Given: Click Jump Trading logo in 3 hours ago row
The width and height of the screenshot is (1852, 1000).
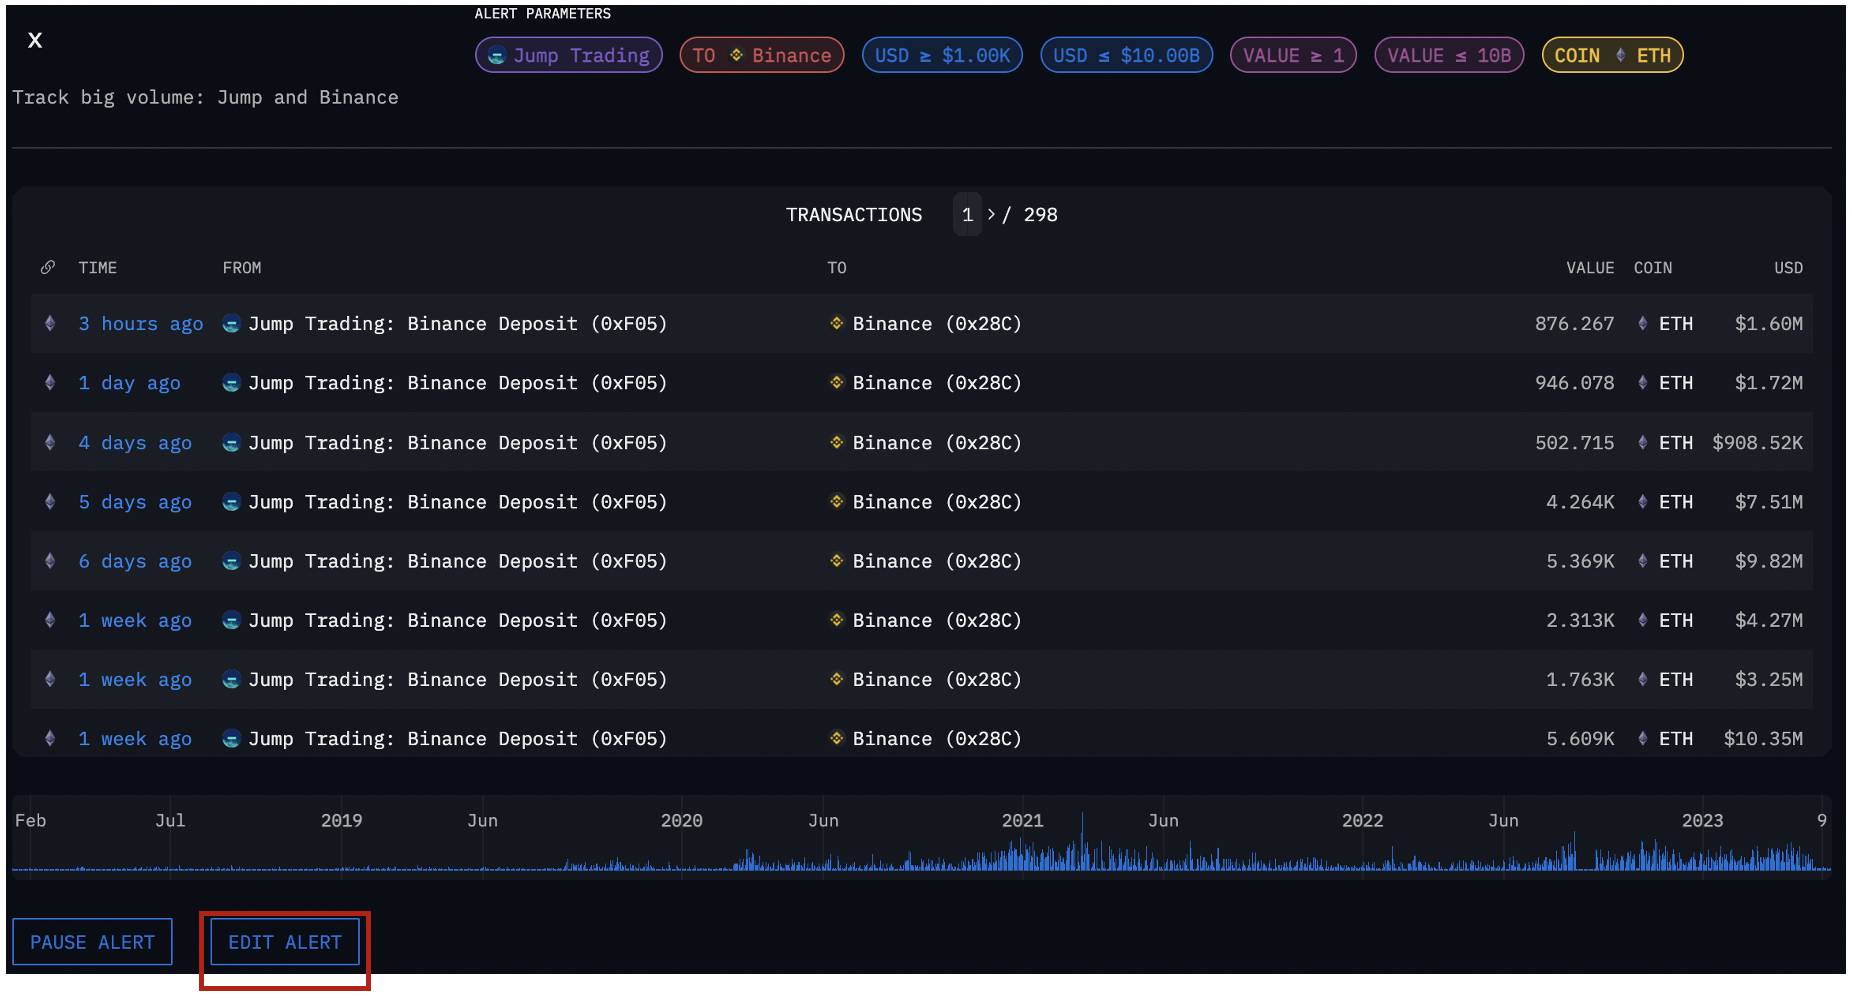Looking at the screenshot, I should 231,324.
